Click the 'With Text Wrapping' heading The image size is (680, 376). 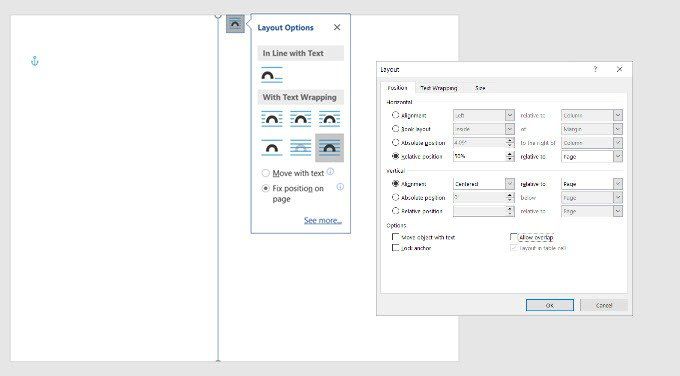pyautogui.click(x=300, y=97)
